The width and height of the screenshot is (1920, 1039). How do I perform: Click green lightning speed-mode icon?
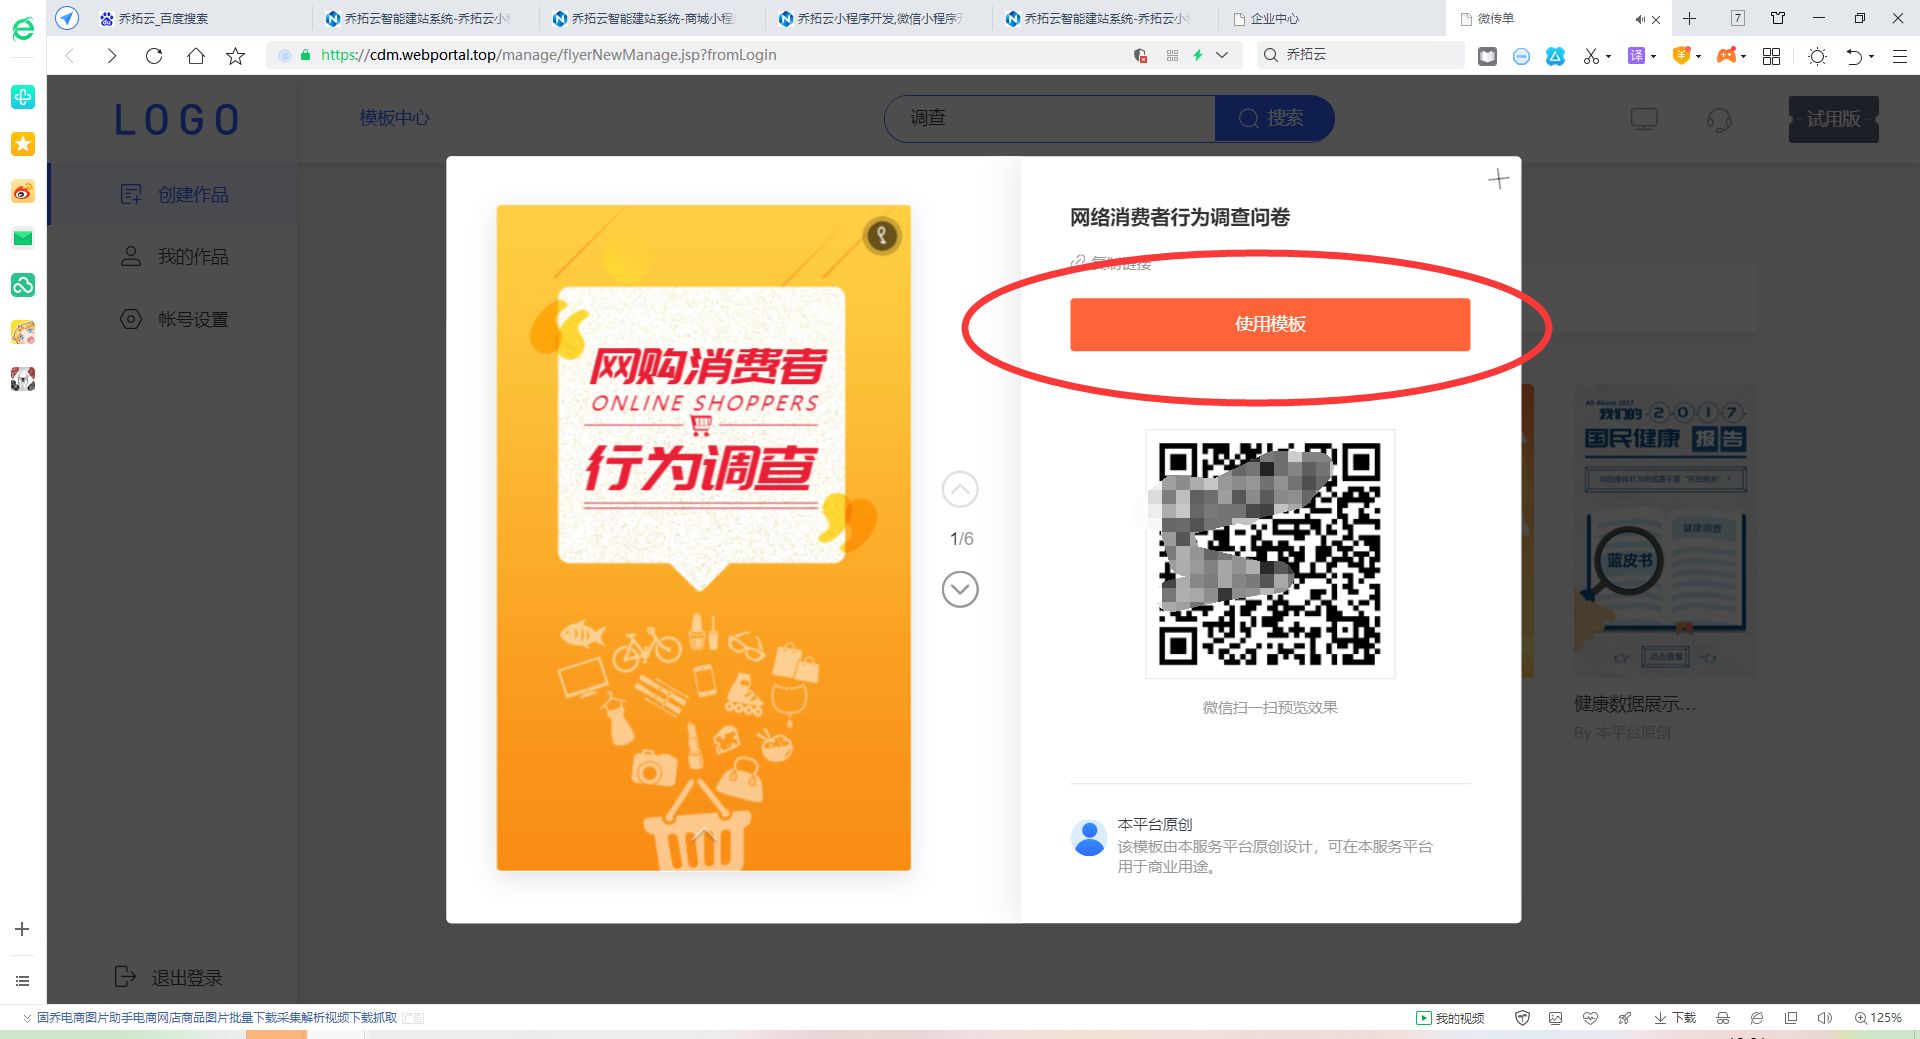[x=1197, y=55]
